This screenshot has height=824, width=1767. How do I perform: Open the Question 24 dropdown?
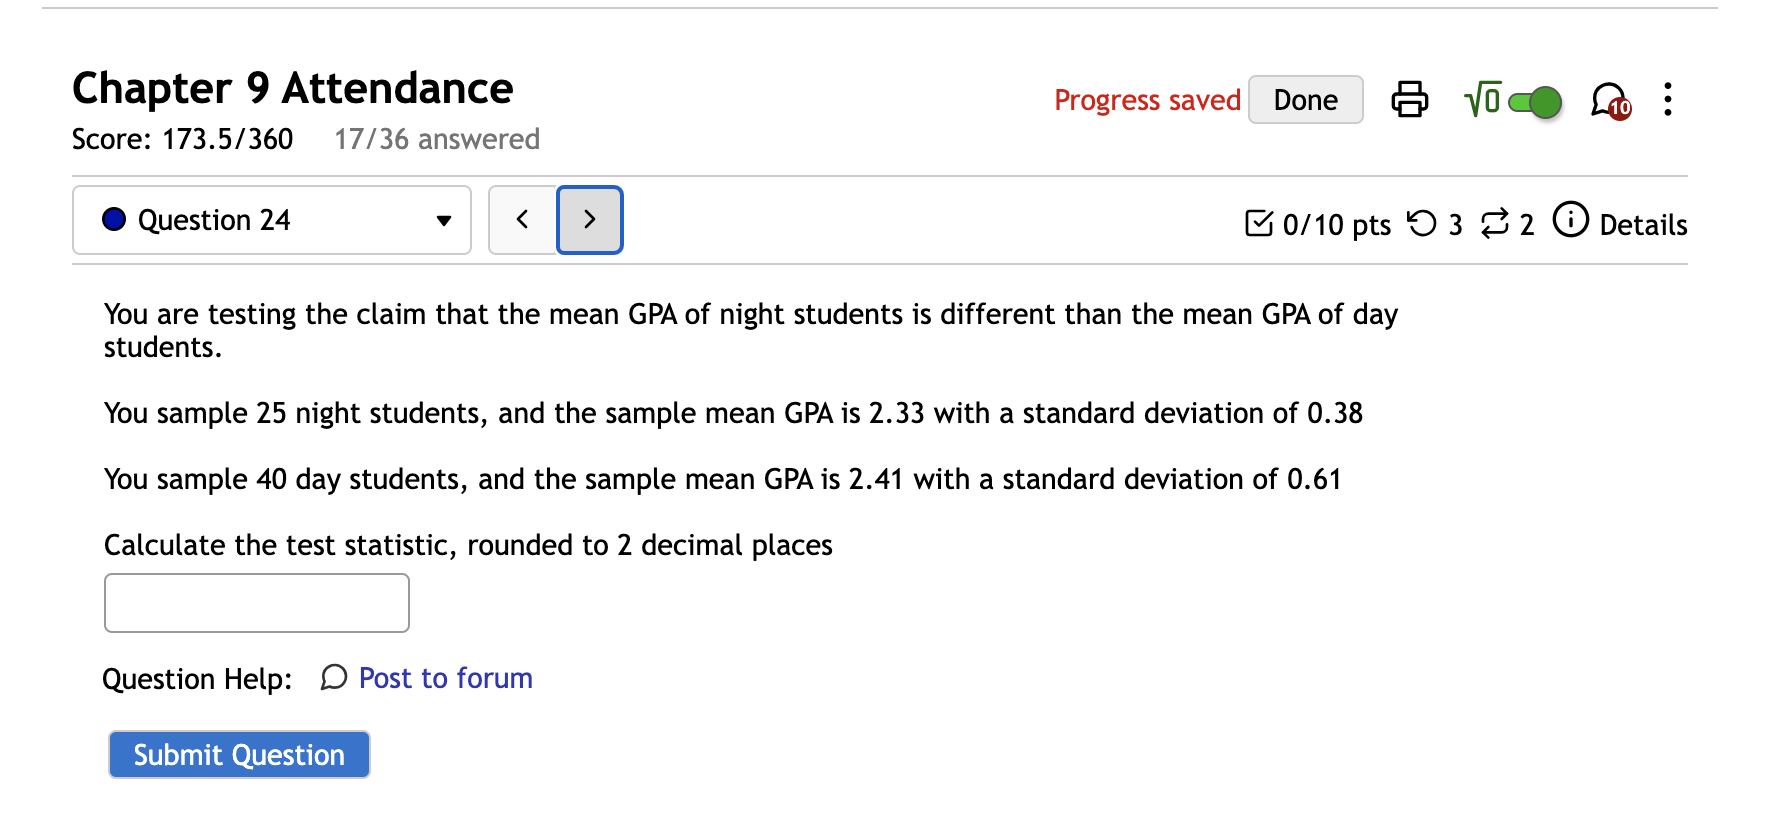click(x=272, y=220)
